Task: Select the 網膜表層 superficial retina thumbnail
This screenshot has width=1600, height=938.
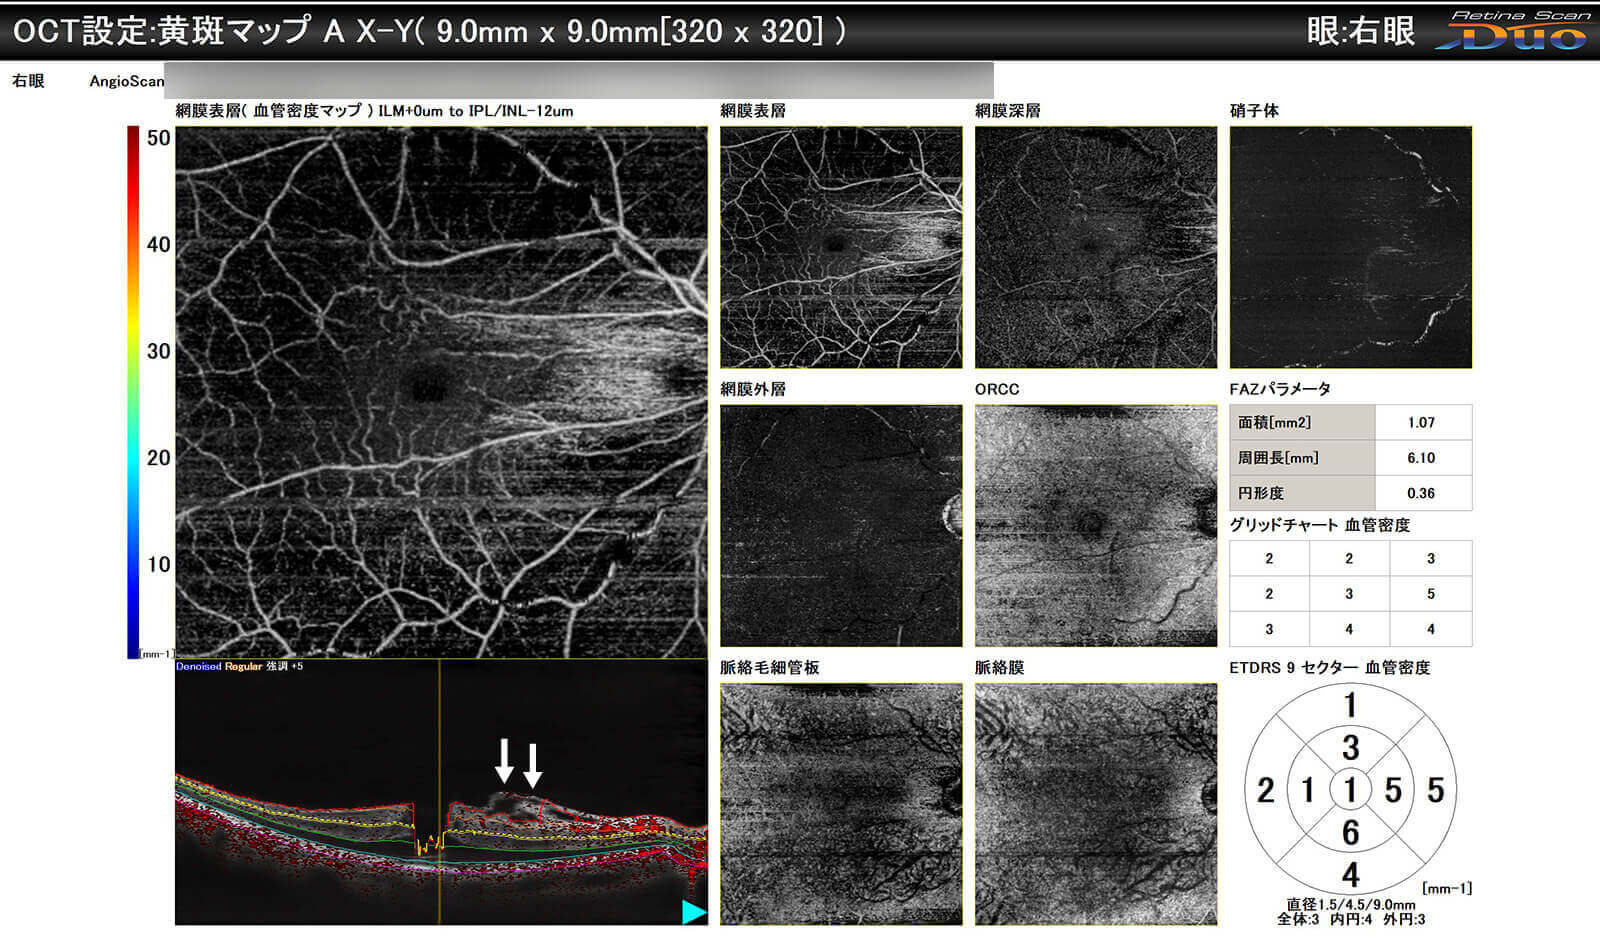Action: (x=841, y=247)
